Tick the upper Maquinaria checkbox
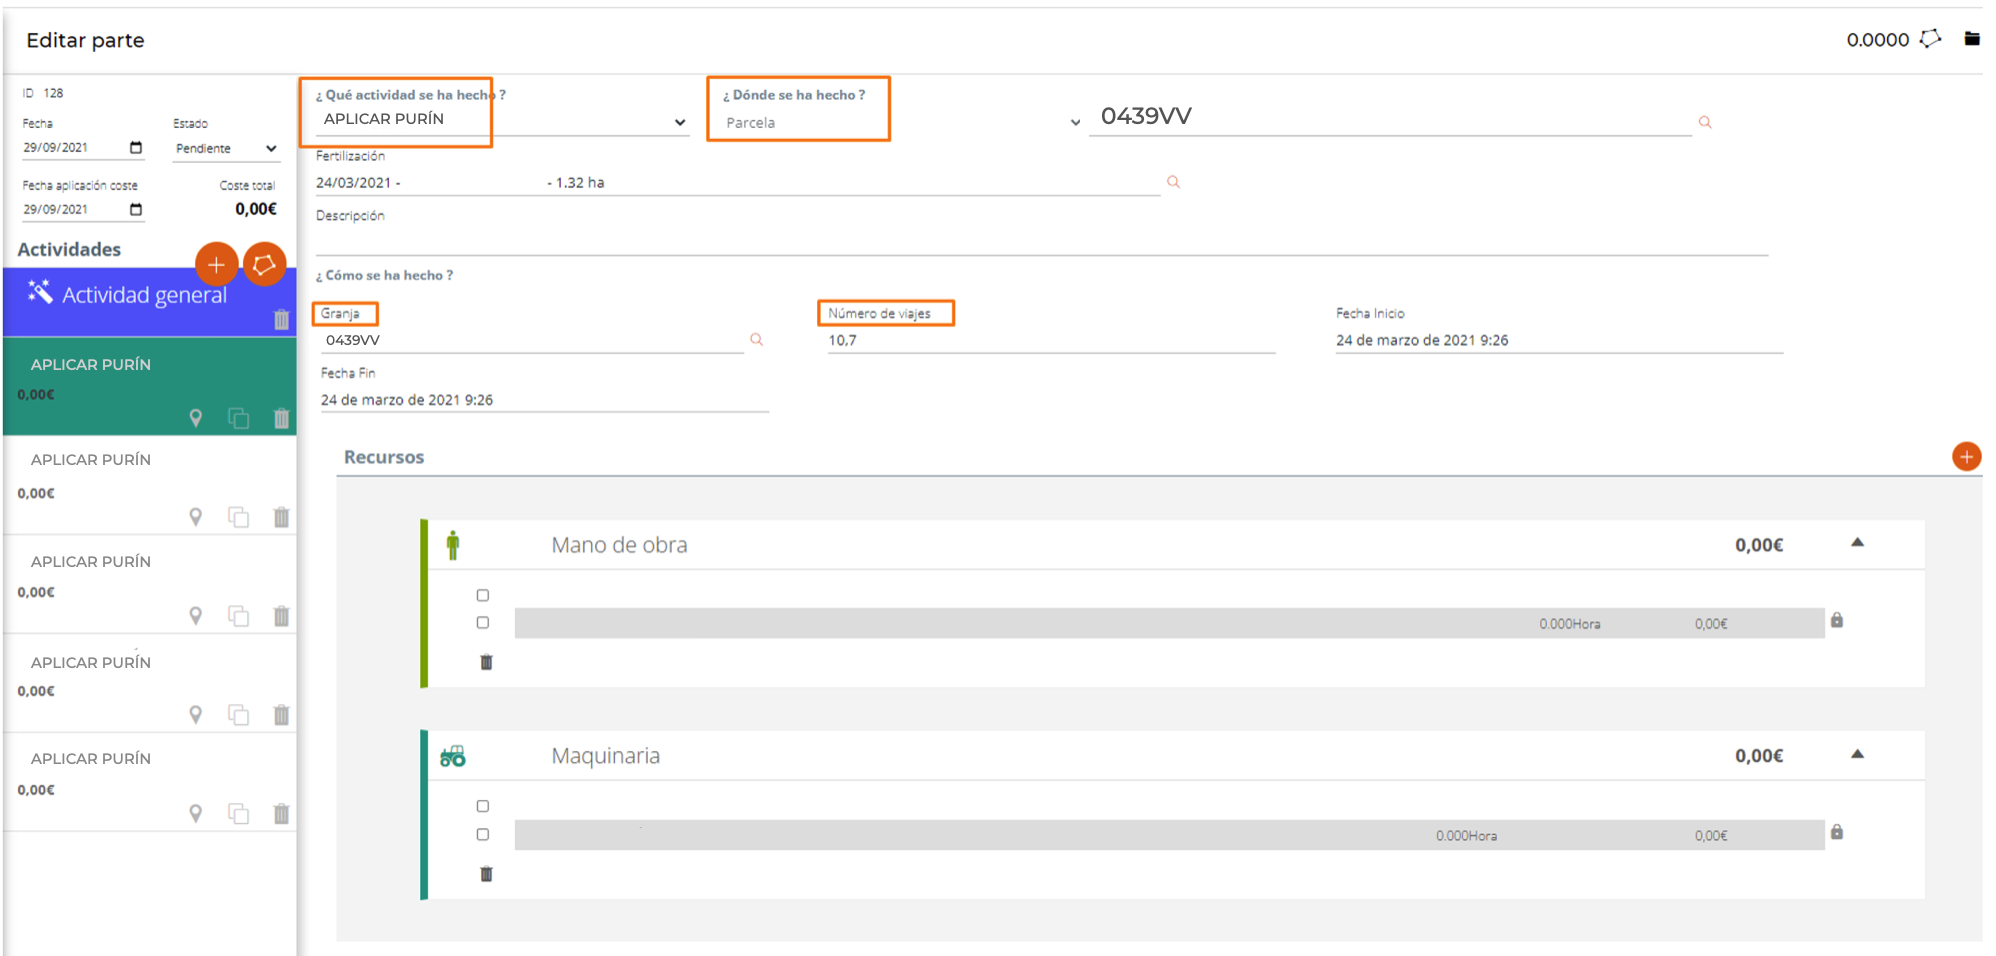The image size is (1996, 956). click(483, 806)
